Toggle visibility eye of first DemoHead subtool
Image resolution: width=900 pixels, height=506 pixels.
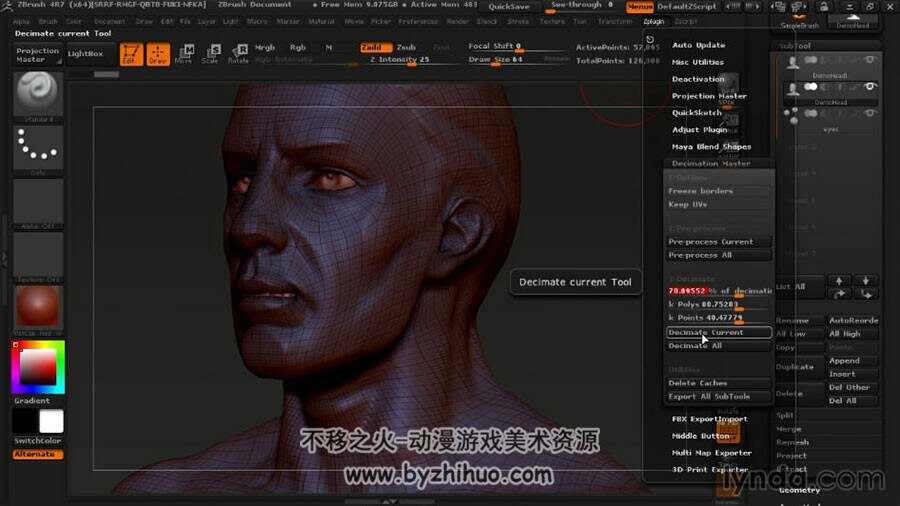870,60
